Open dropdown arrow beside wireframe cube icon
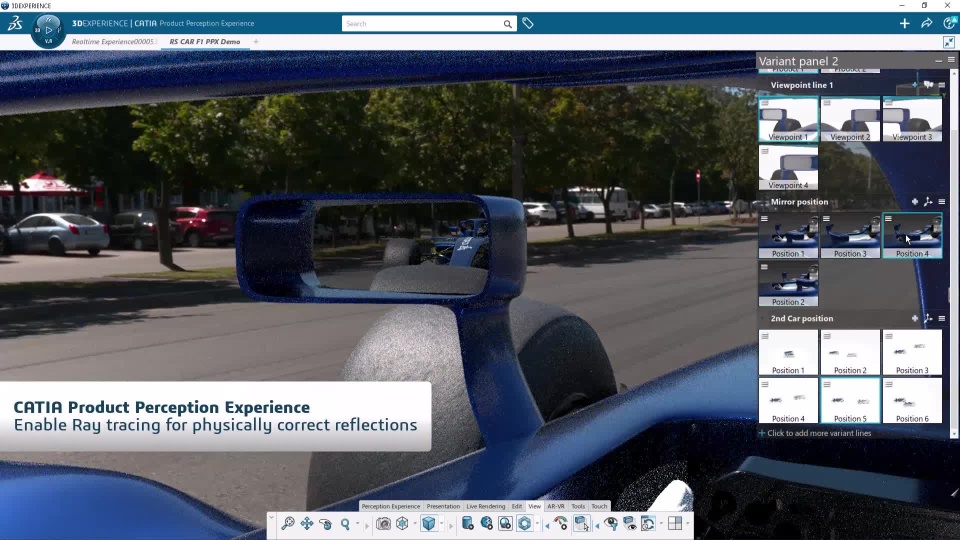Image resolution: width=960 pixels, height=540 pixels. point(414,524)
